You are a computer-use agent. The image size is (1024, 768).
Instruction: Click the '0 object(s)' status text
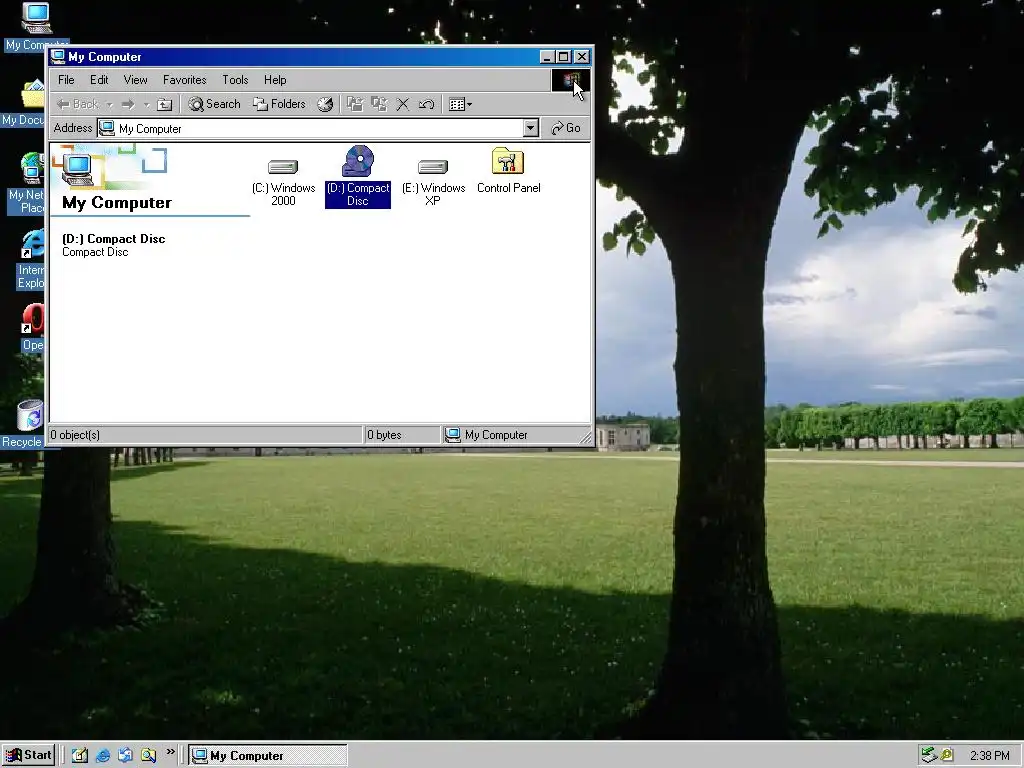(75, 435)
